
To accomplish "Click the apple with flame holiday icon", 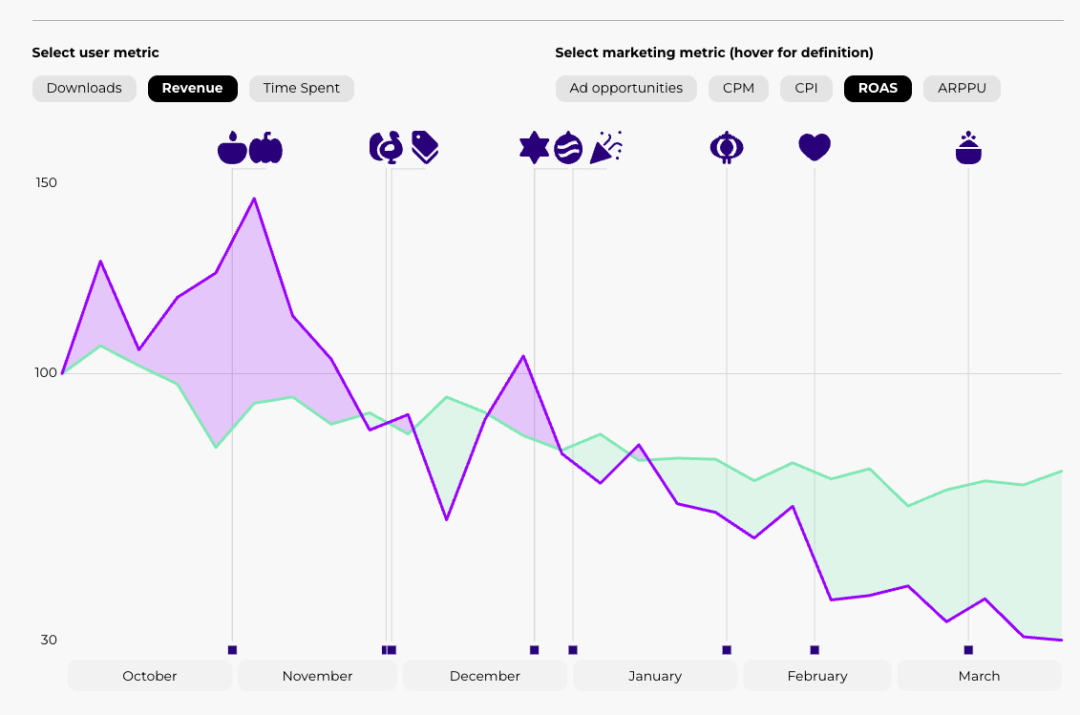I will point(232,147).
